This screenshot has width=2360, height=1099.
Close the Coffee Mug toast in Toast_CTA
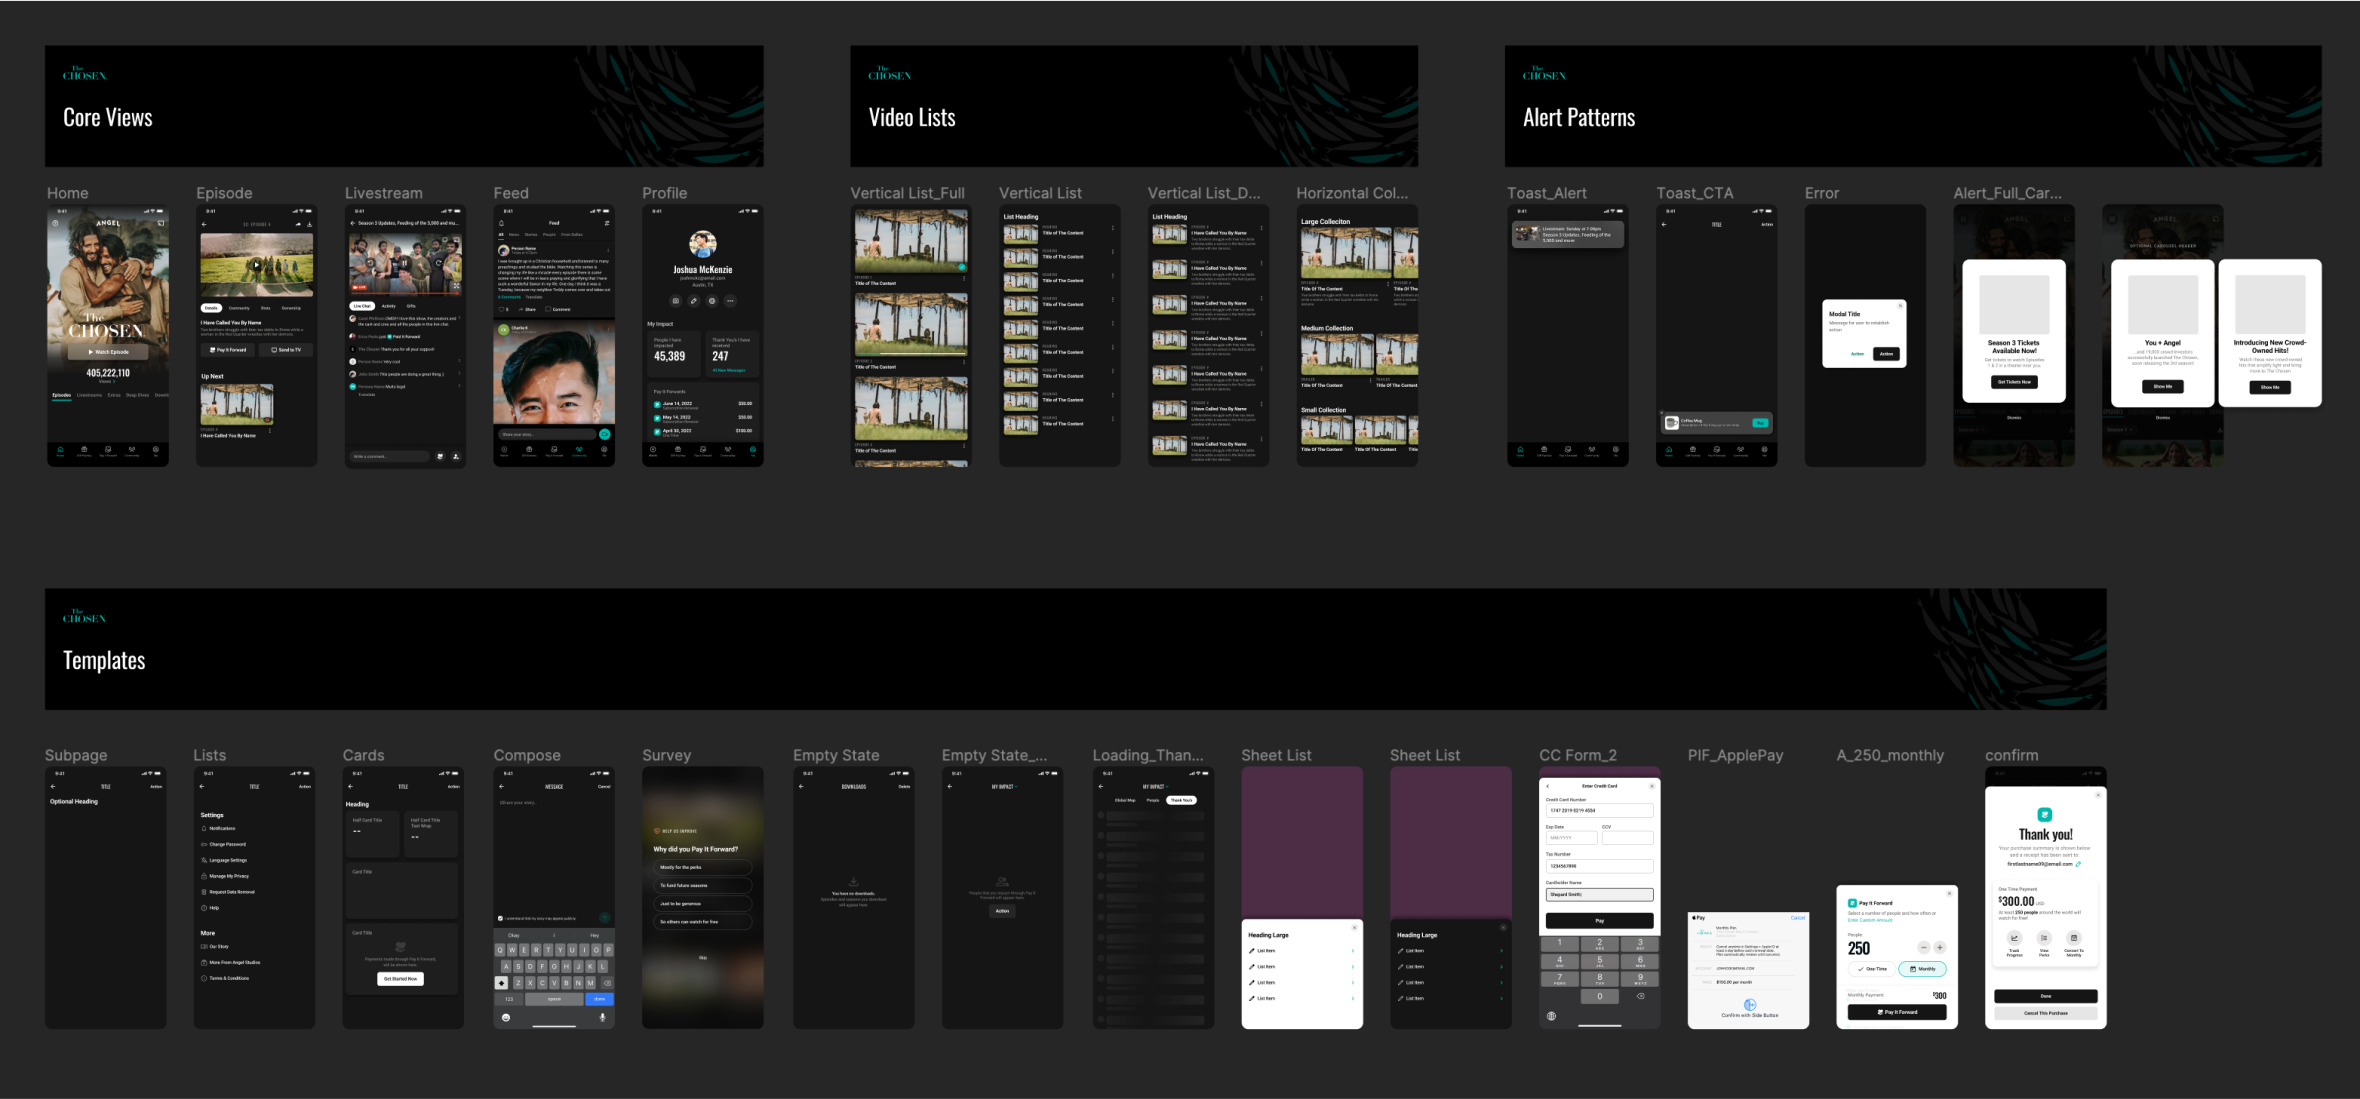pos(1662,412)
